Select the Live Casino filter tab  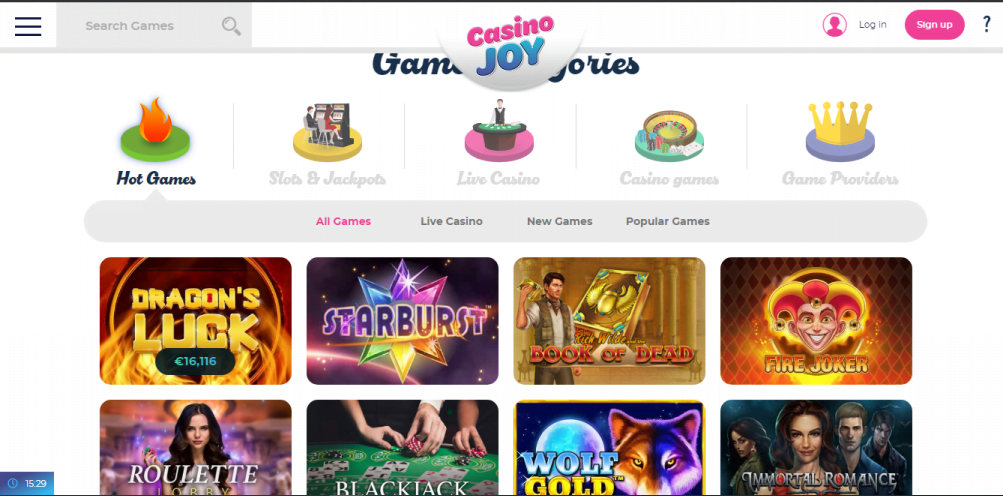[451, 221]
